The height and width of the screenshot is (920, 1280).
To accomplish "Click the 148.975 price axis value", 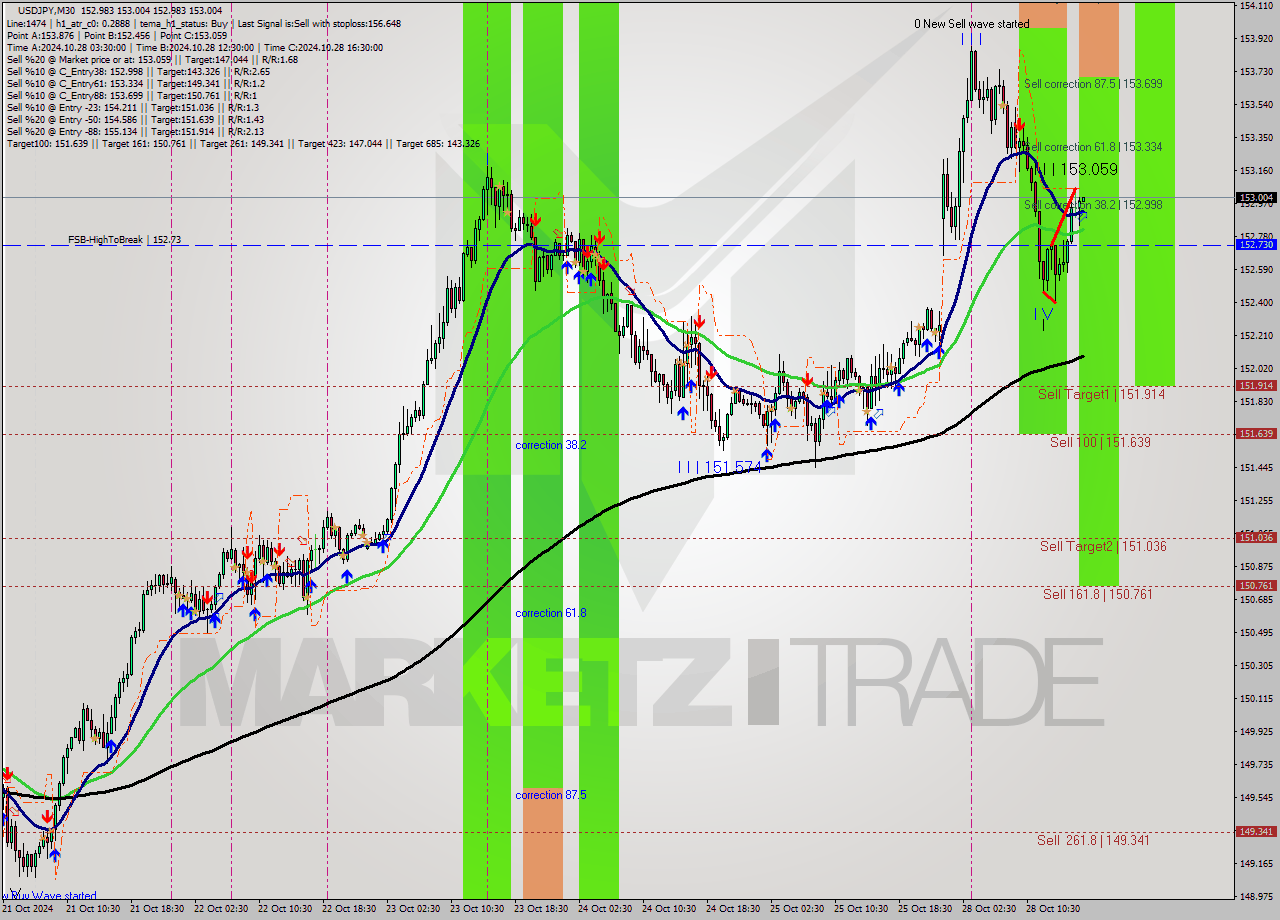I will pyautogui.click(x=1257, y=896).
